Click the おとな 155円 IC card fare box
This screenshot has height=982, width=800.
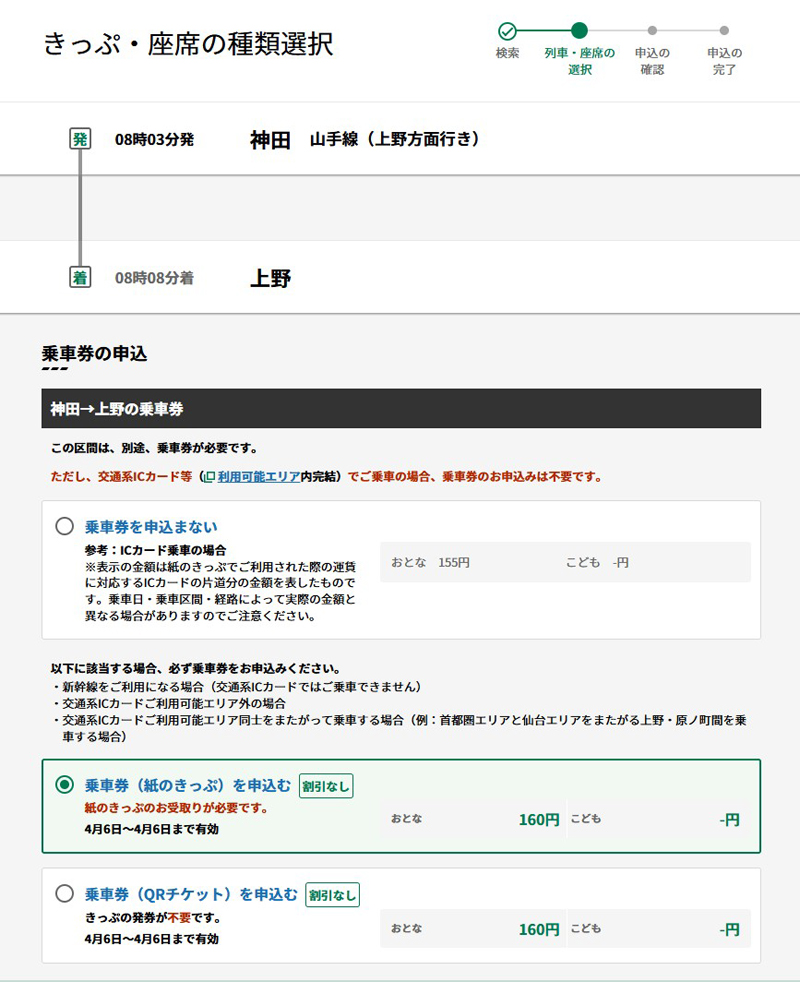coord(565,563)
